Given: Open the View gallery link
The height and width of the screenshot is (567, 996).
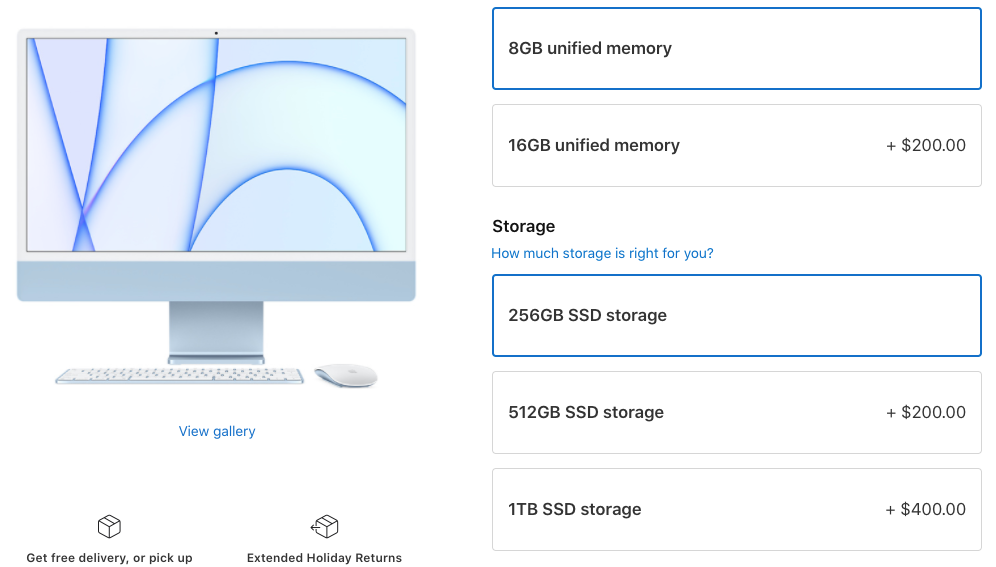Looking at the screenshot, I should [217, 431].
